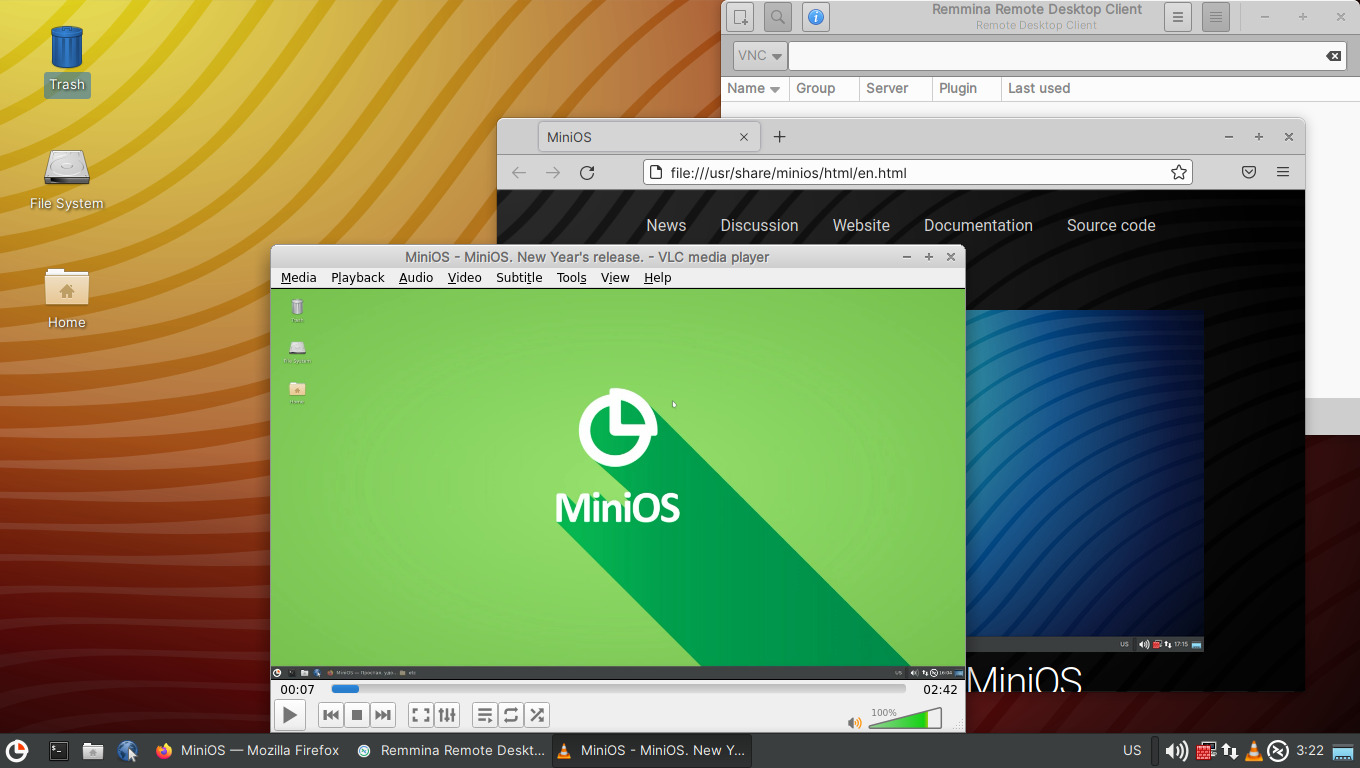Open the Tools menu in VLC
1360x768 pixels.
[571, 278]
